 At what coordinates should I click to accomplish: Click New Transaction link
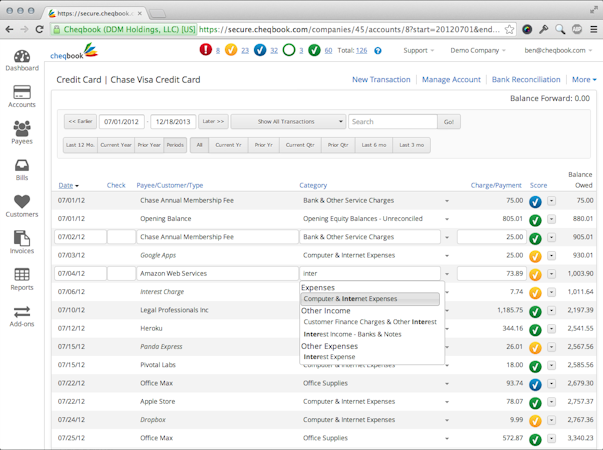(x=381, y=80)
